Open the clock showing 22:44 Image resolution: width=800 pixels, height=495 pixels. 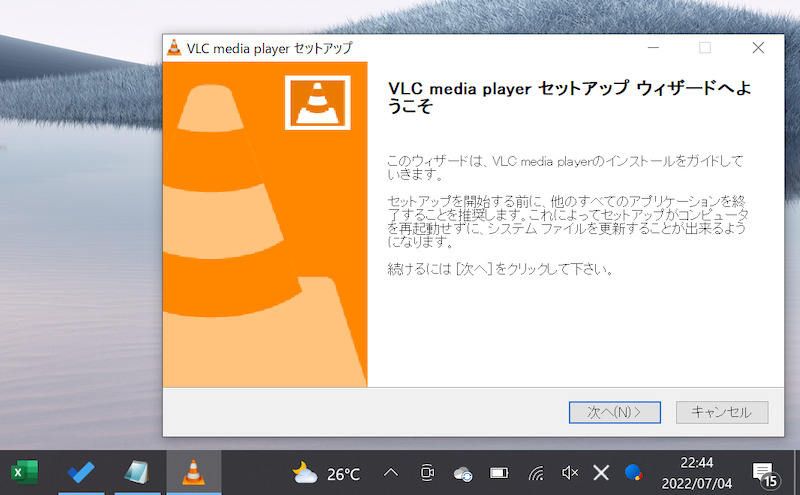pos(696,472)
